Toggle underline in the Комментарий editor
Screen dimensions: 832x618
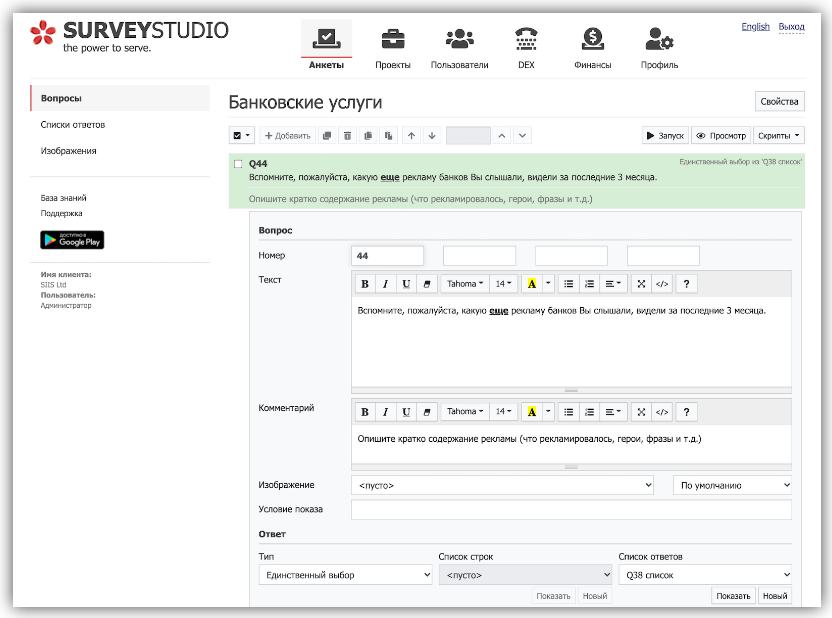(406, 412)
